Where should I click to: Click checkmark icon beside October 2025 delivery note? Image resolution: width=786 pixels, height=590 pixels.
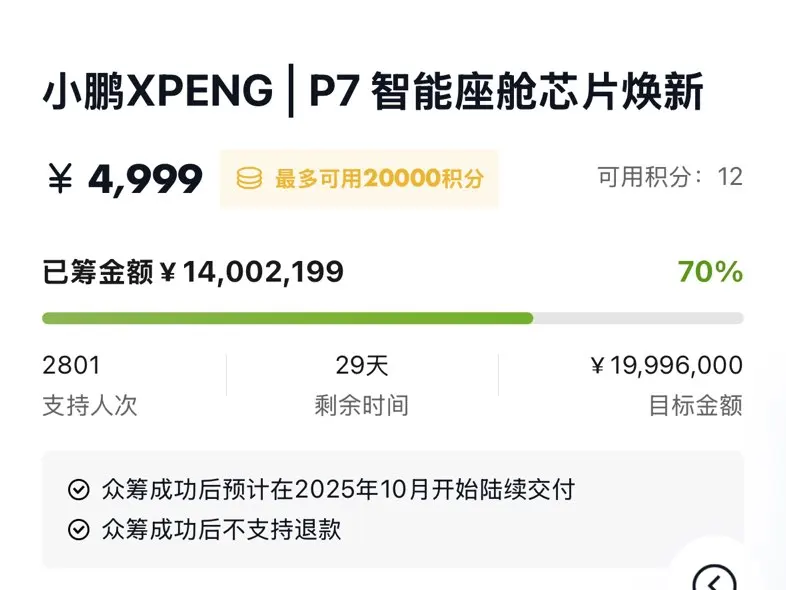tap(79, 490)
